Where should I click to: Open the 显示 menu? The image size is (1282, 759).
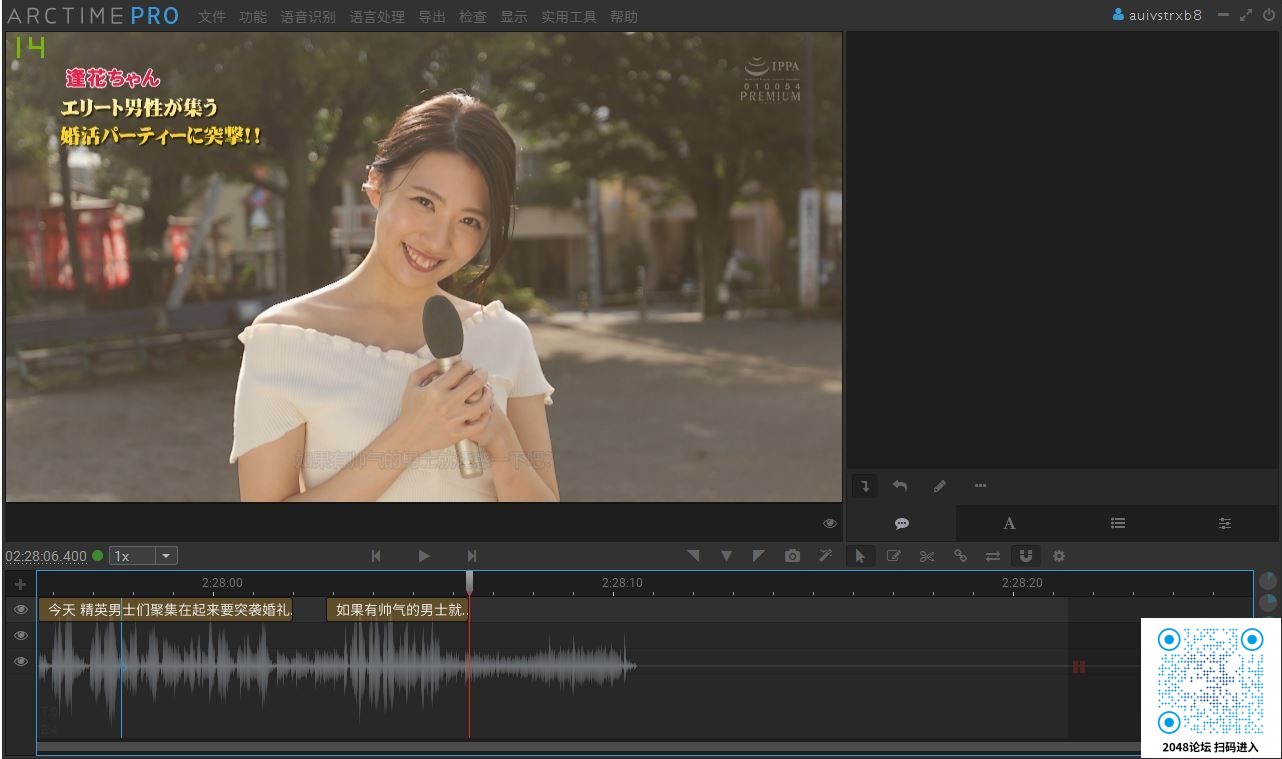click(514, 17)
